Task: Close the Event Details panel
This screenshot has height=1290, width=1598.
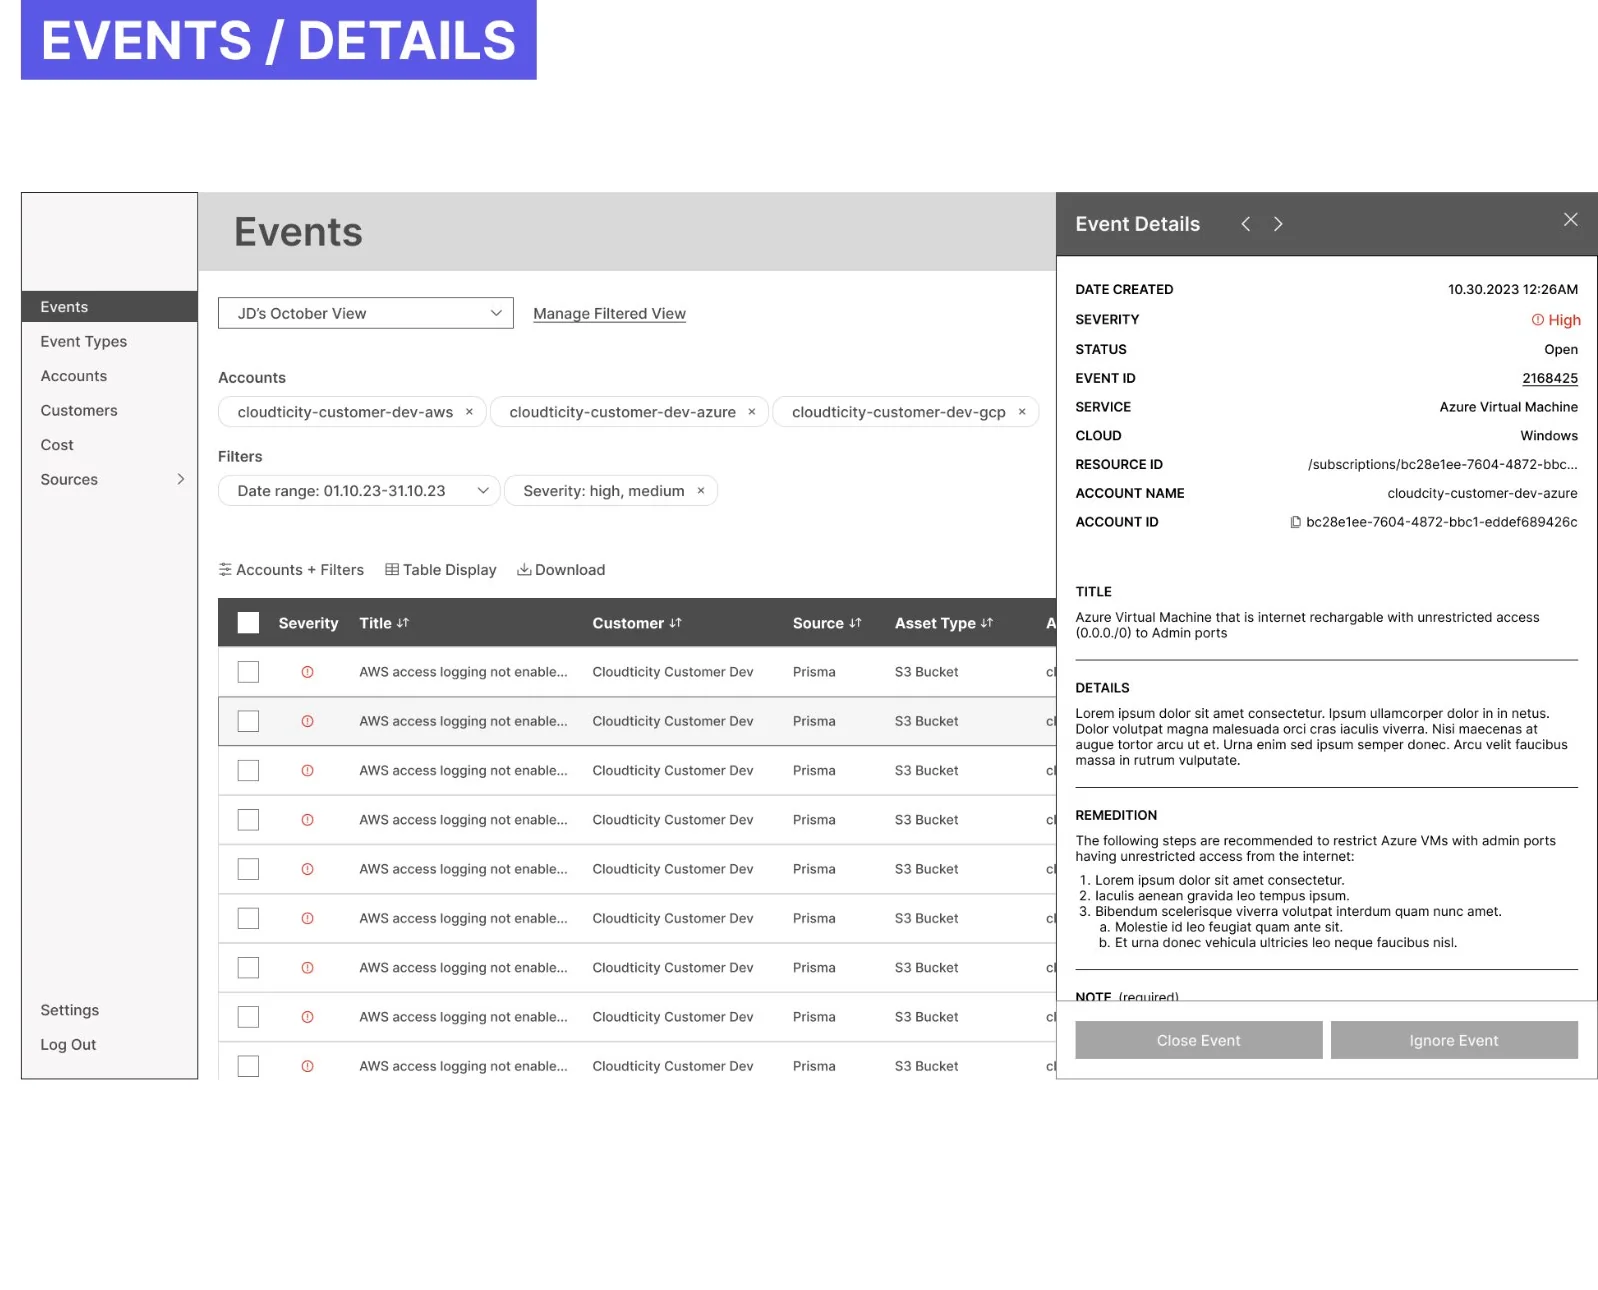Action: (x=1570, y=220)
